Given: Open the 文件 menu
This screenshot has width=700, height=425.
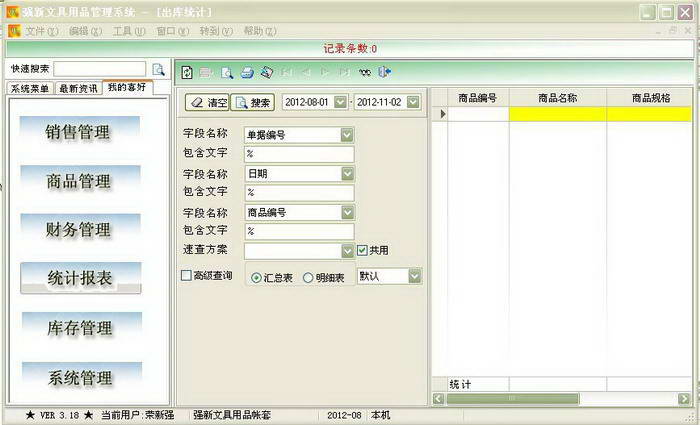Looking at the screenshot, I should 42,31.
